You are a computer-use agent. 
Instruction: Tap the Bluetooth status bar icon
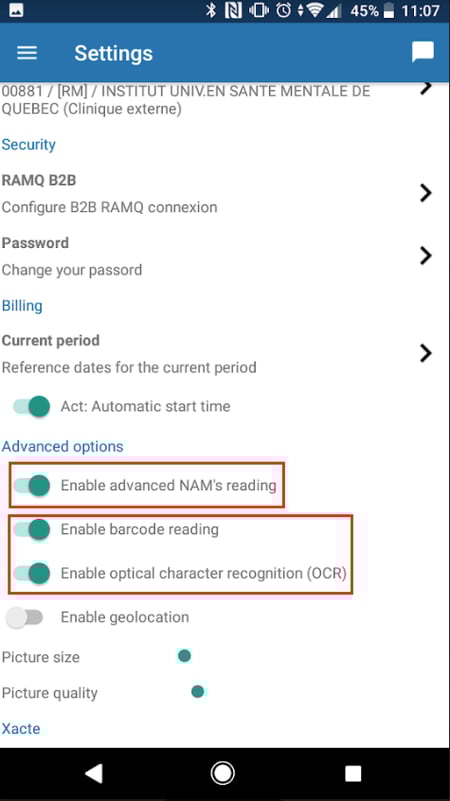(211, 10)
